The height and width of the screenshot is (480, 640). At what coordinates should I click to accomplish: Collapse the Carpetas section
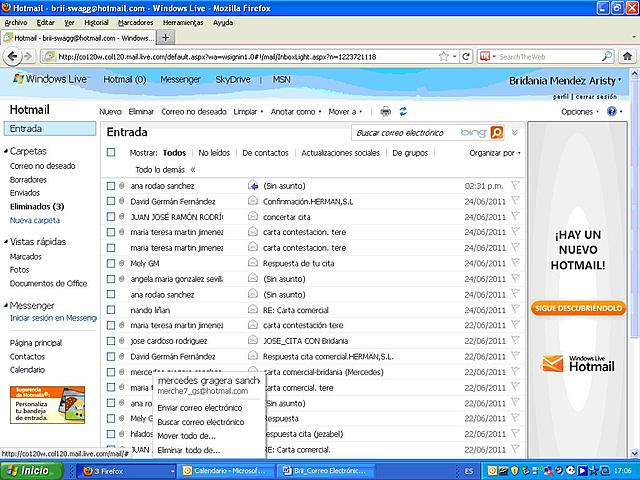pos(6,151)
